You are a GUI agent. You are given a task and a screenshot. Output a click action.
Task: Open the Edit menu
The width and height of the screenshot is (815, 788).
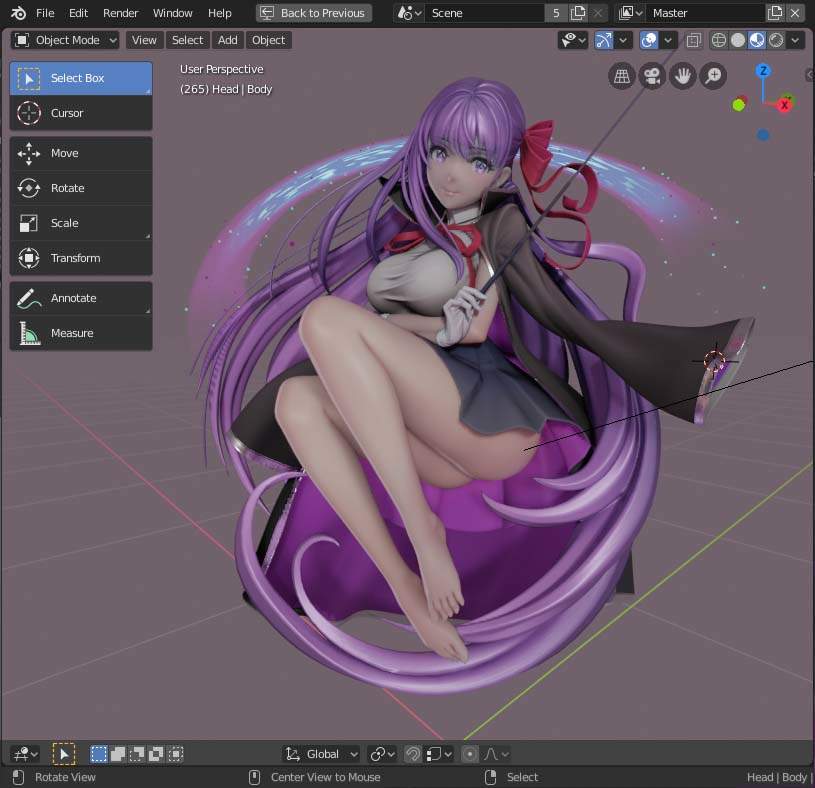pyautogui.click(x=78, y=13)
